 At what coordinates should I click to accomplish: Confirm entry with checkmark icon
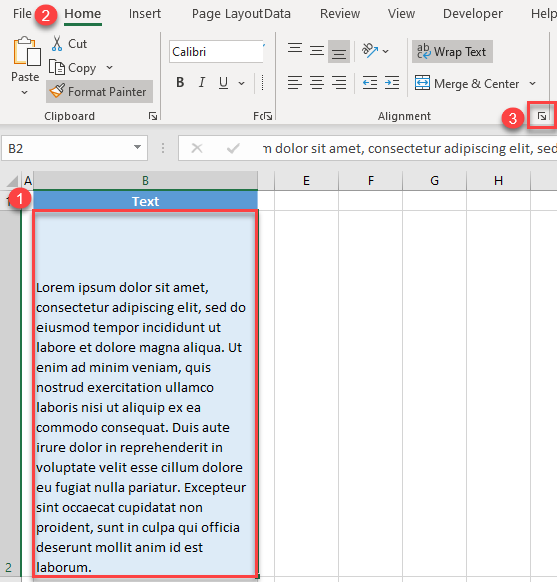233,148
